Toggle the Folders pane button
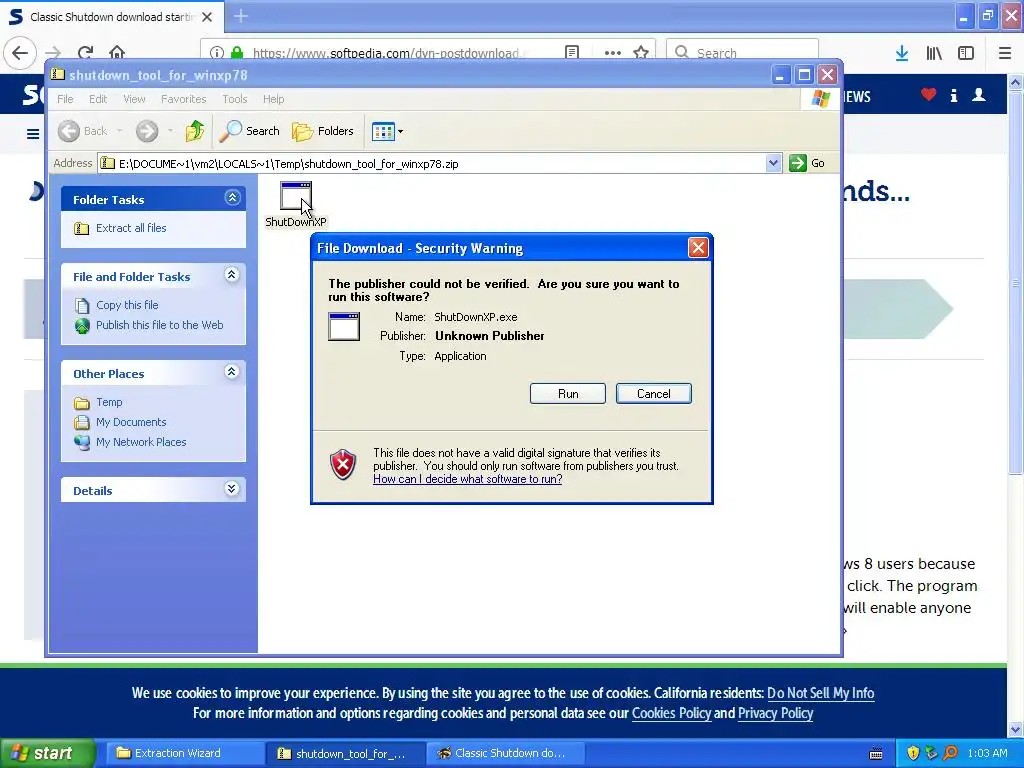Screen dimensions: 1024x768 tap(323, 131)
